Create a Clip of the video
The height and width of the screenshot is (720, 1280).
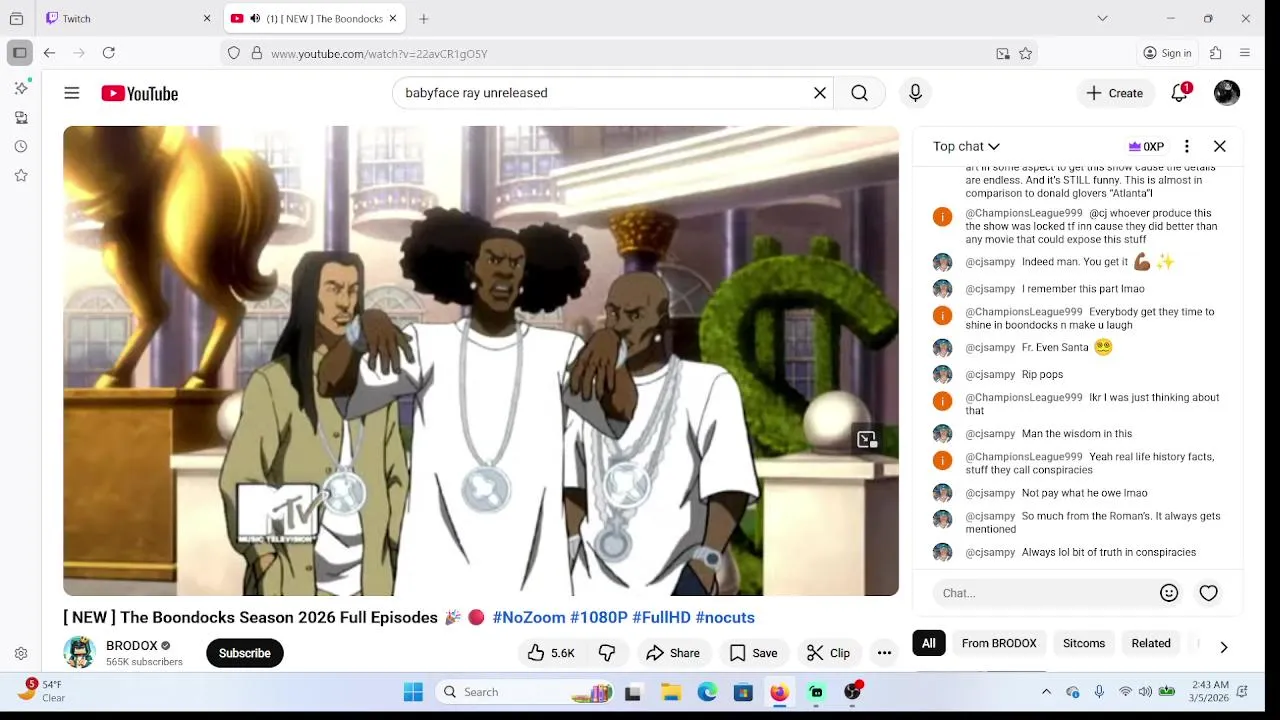828,653
